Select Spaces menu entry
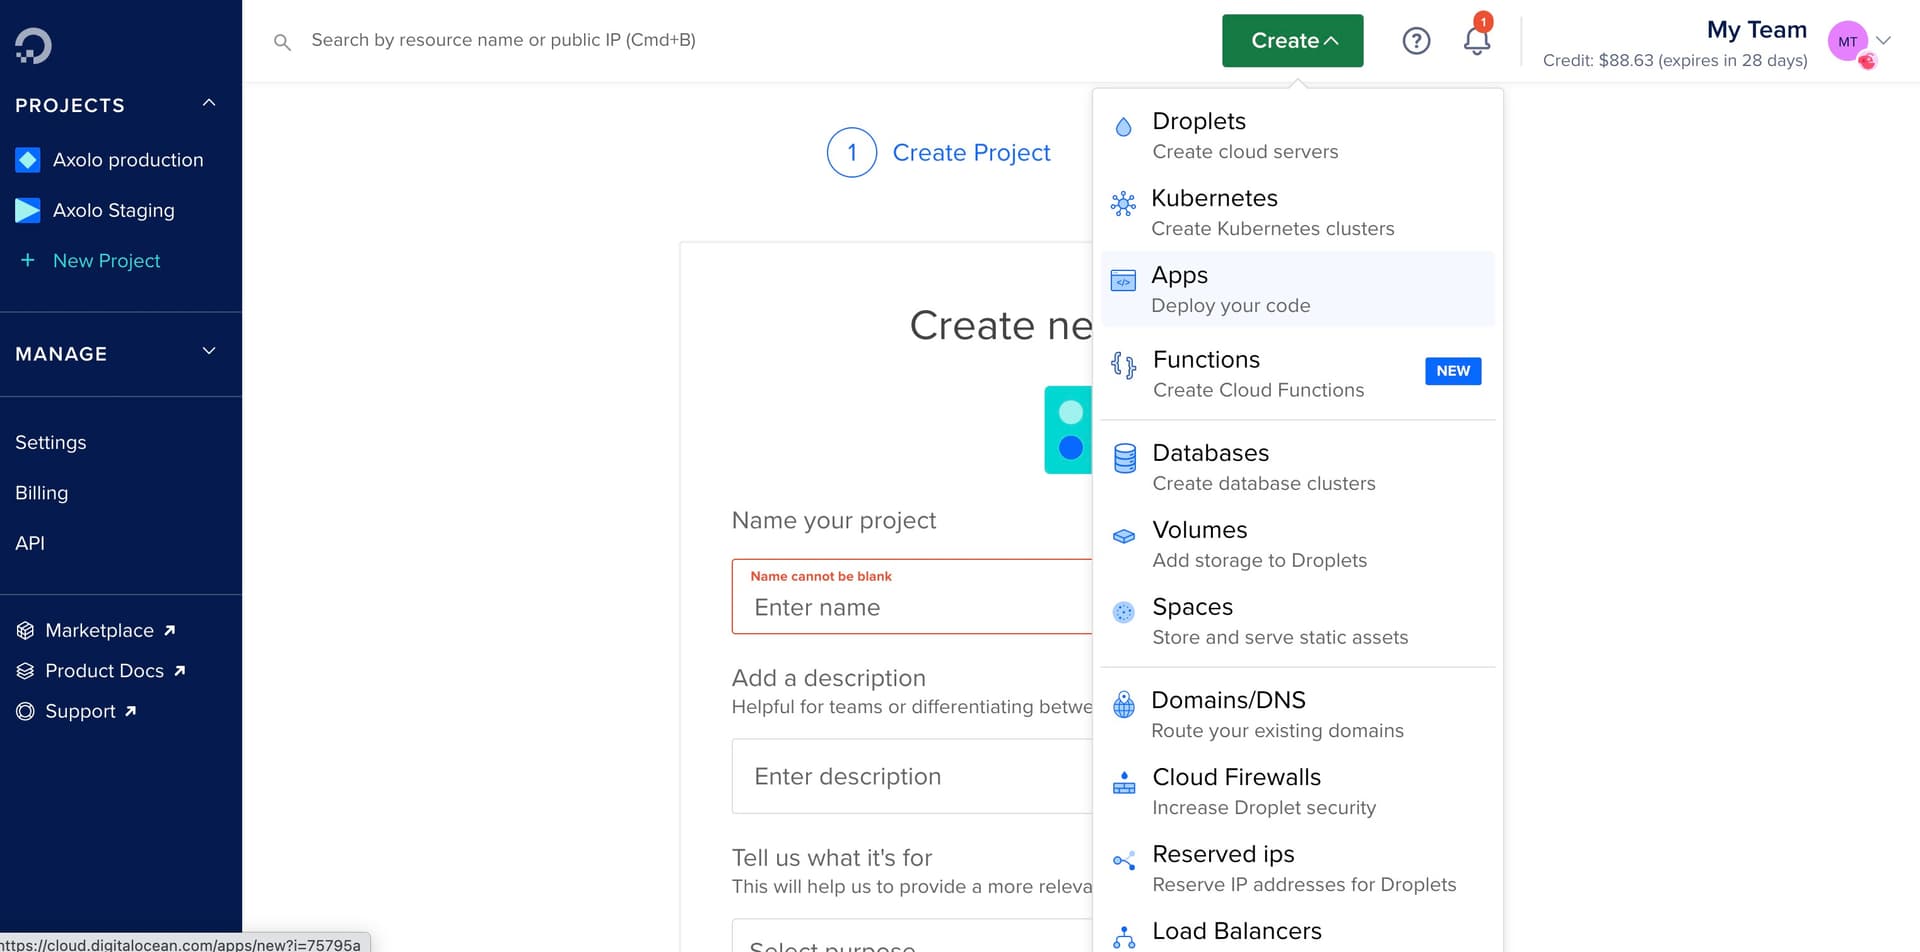 tap(1297, 621)
